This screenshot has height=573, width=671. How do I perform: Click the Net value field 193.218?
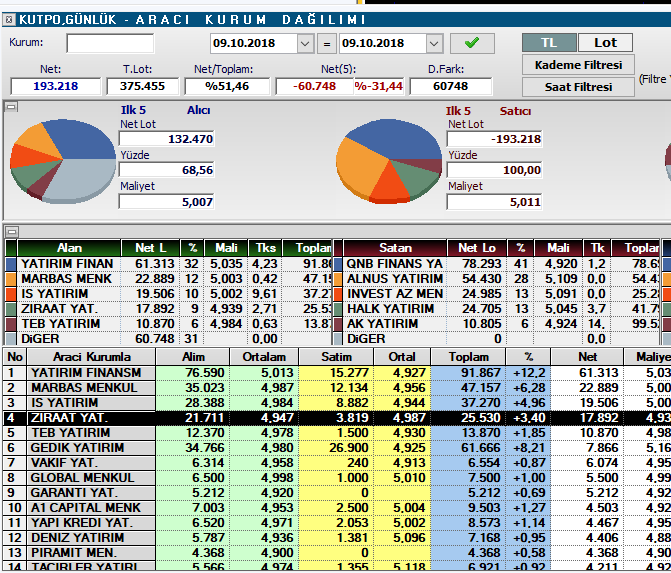(56, 86)
